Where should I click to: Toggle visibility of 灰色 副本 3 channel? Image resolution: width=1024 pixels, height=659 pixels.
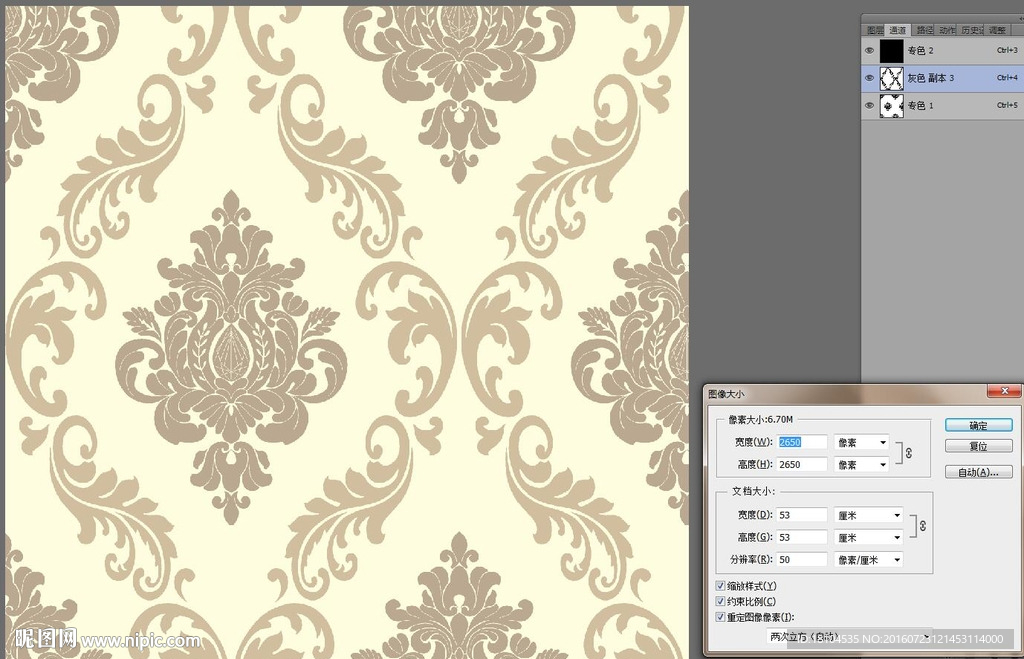(869, 78)
